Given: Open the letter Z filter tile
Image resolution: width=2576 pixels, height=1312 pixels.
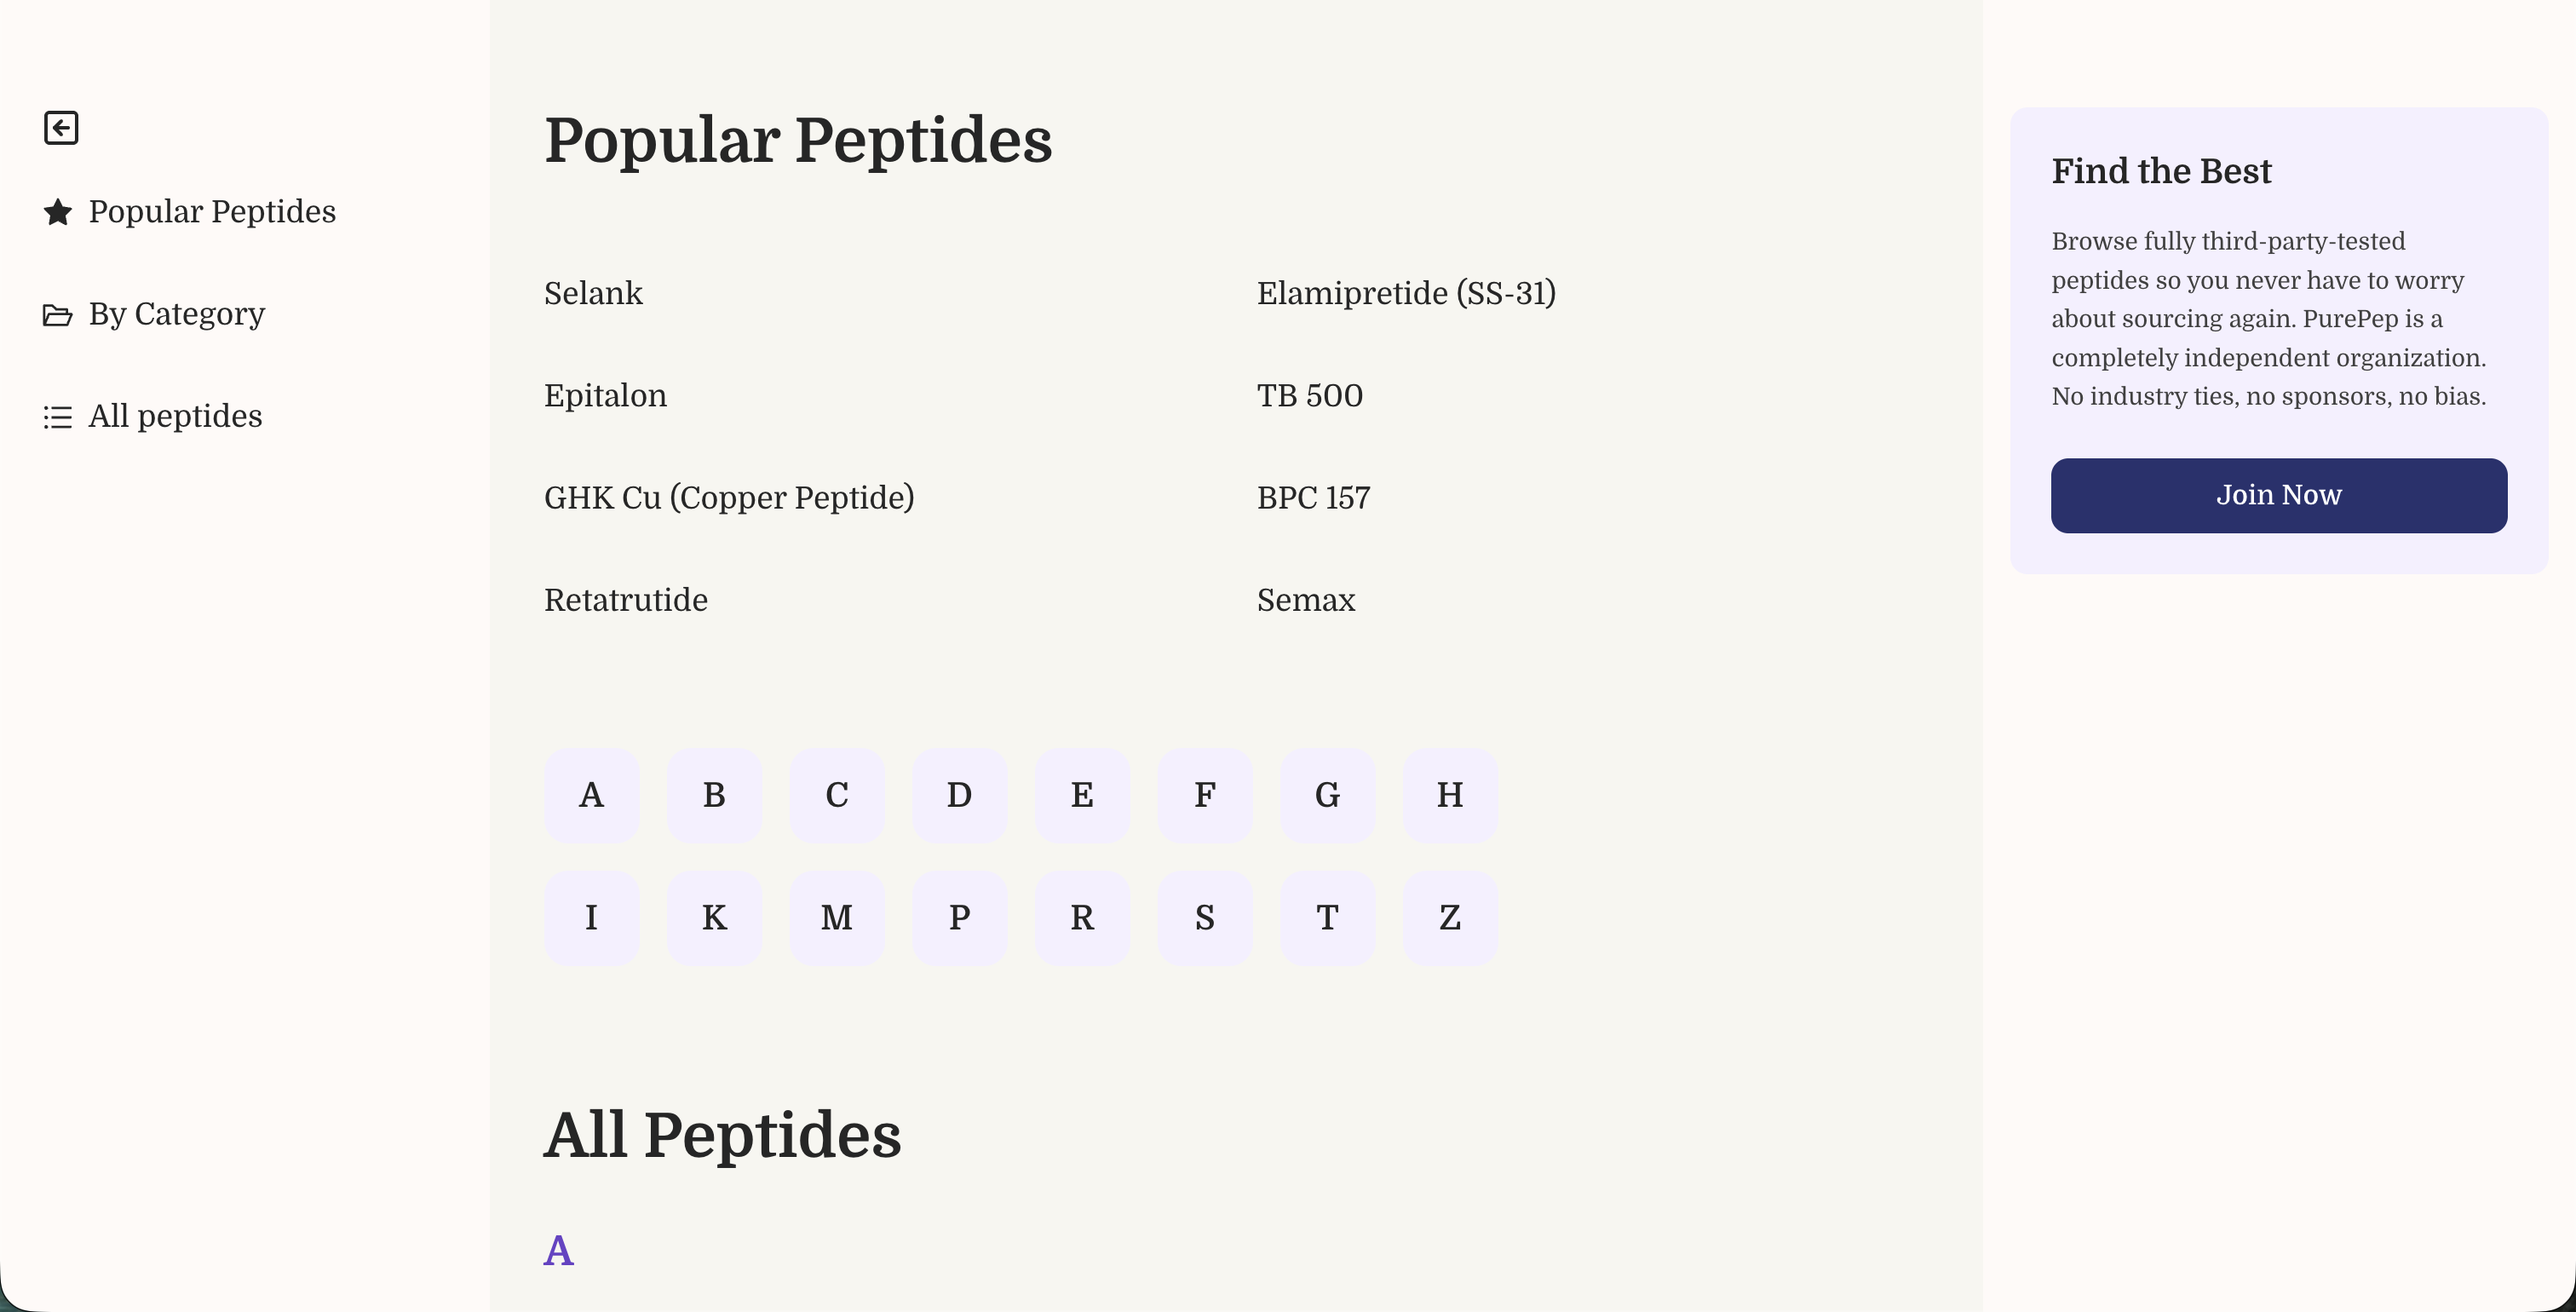Looking at the screenshot, I should [1449, 917].
